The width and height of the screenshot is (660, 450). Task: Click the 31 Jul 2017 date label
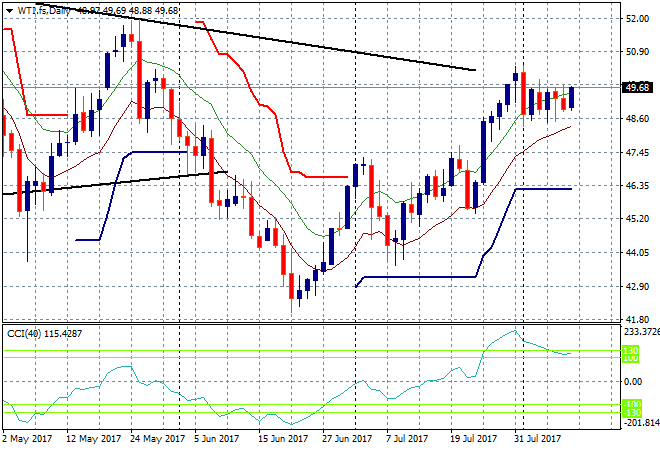click(x=538, y=439)
